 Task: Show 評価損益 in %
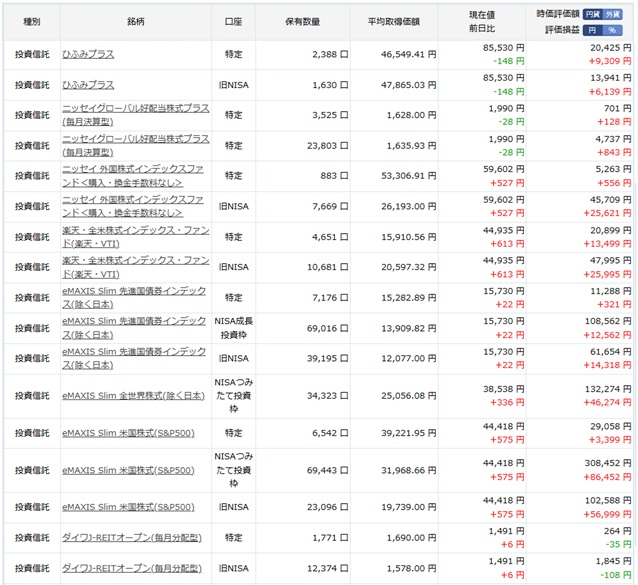click(x=612, y=30)
